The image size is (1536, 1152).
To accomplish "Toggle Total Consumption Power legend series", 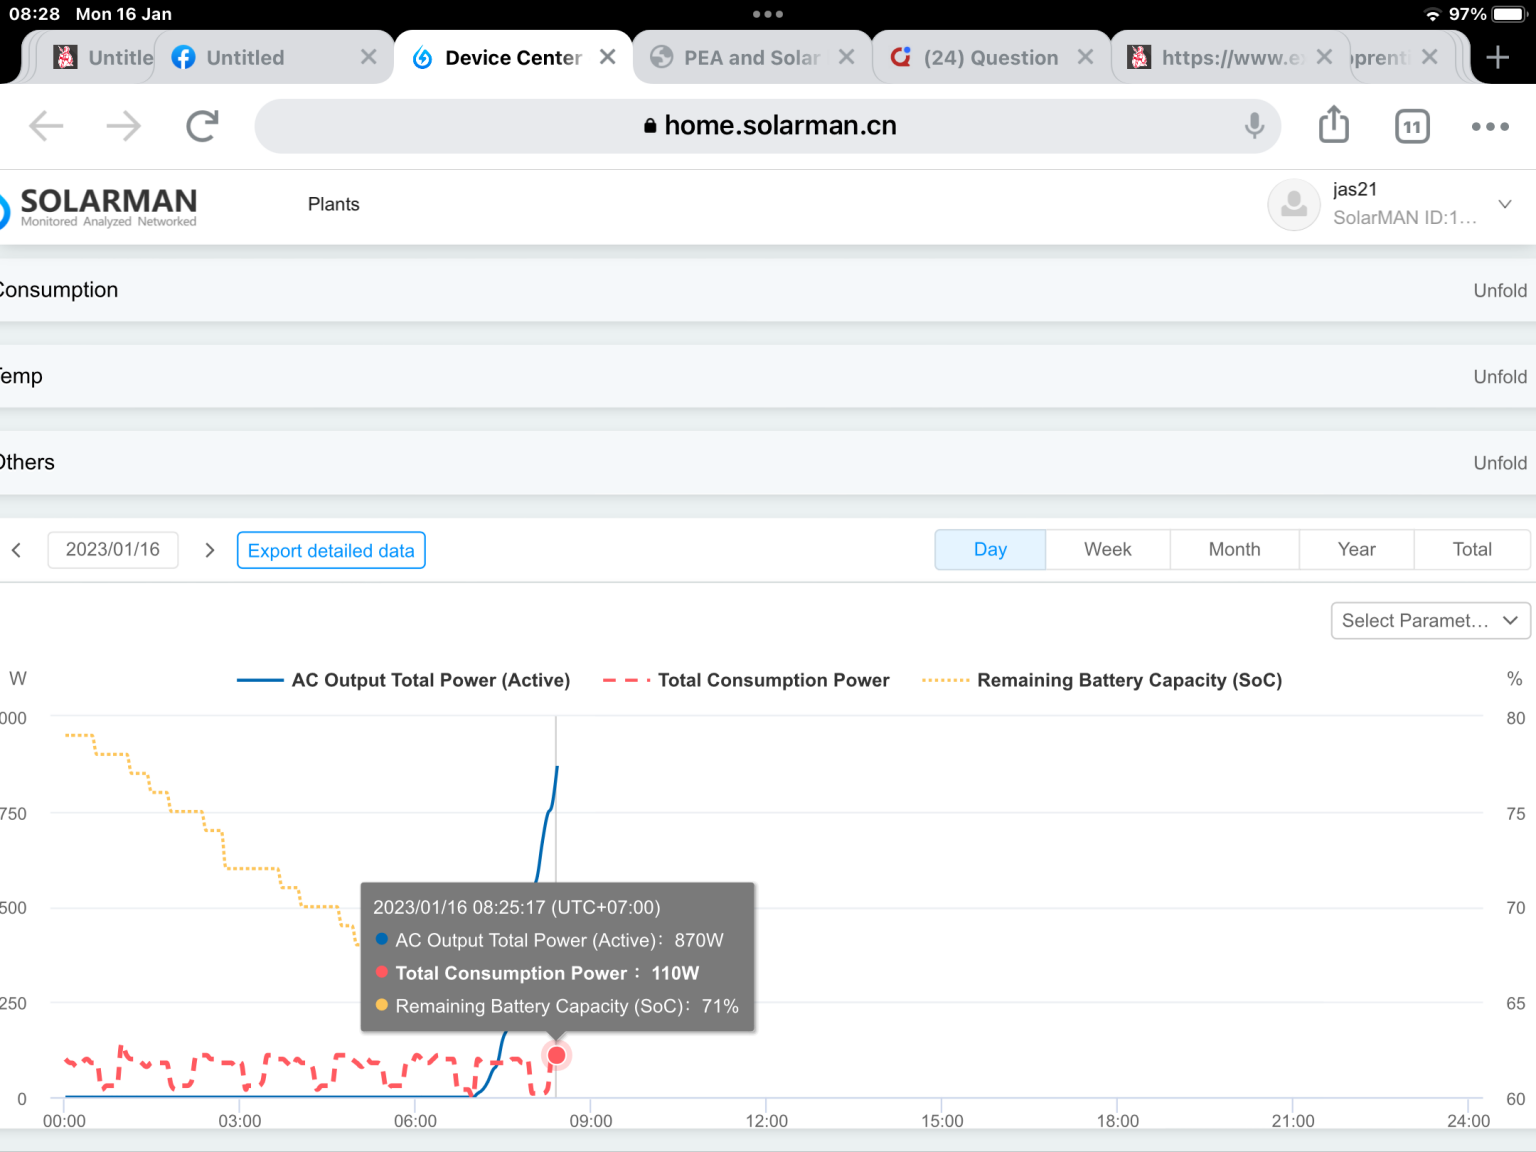I will tap(746, 680).
